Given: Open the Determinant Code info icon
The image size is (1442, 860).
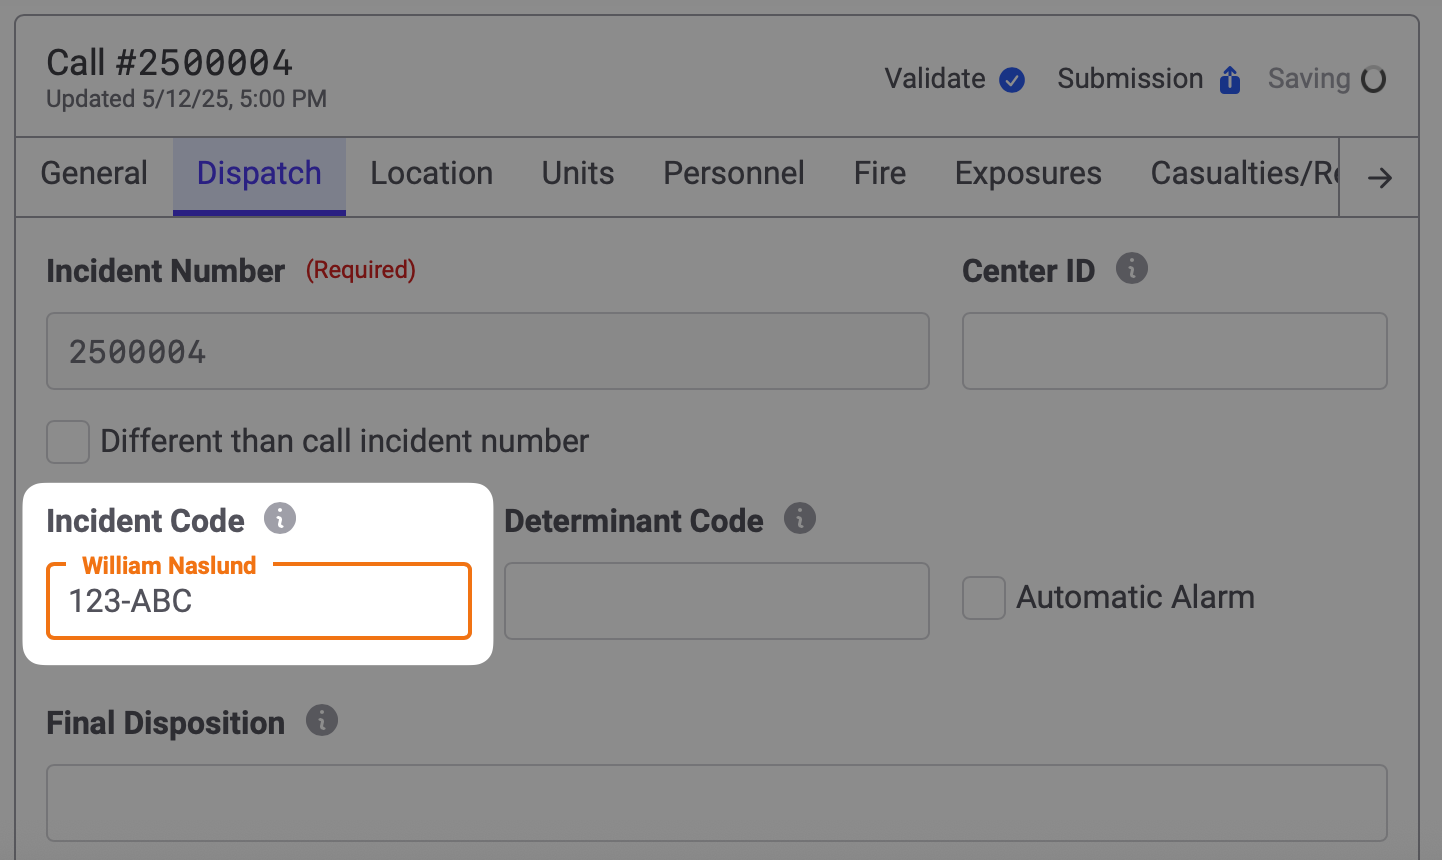Looking at the screenshot, I should (800, 518).
